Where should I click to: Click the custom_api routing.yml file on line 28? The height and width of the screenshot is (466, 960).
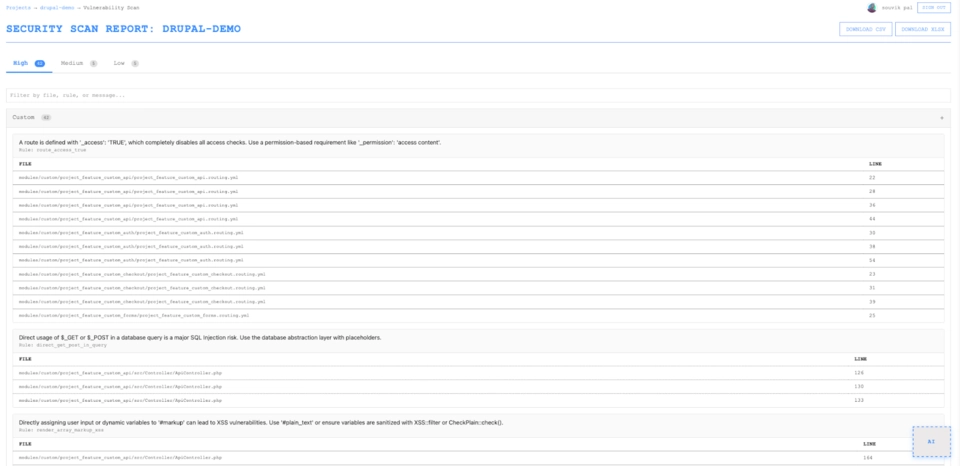pyautogui.click(x=129, y=192)
